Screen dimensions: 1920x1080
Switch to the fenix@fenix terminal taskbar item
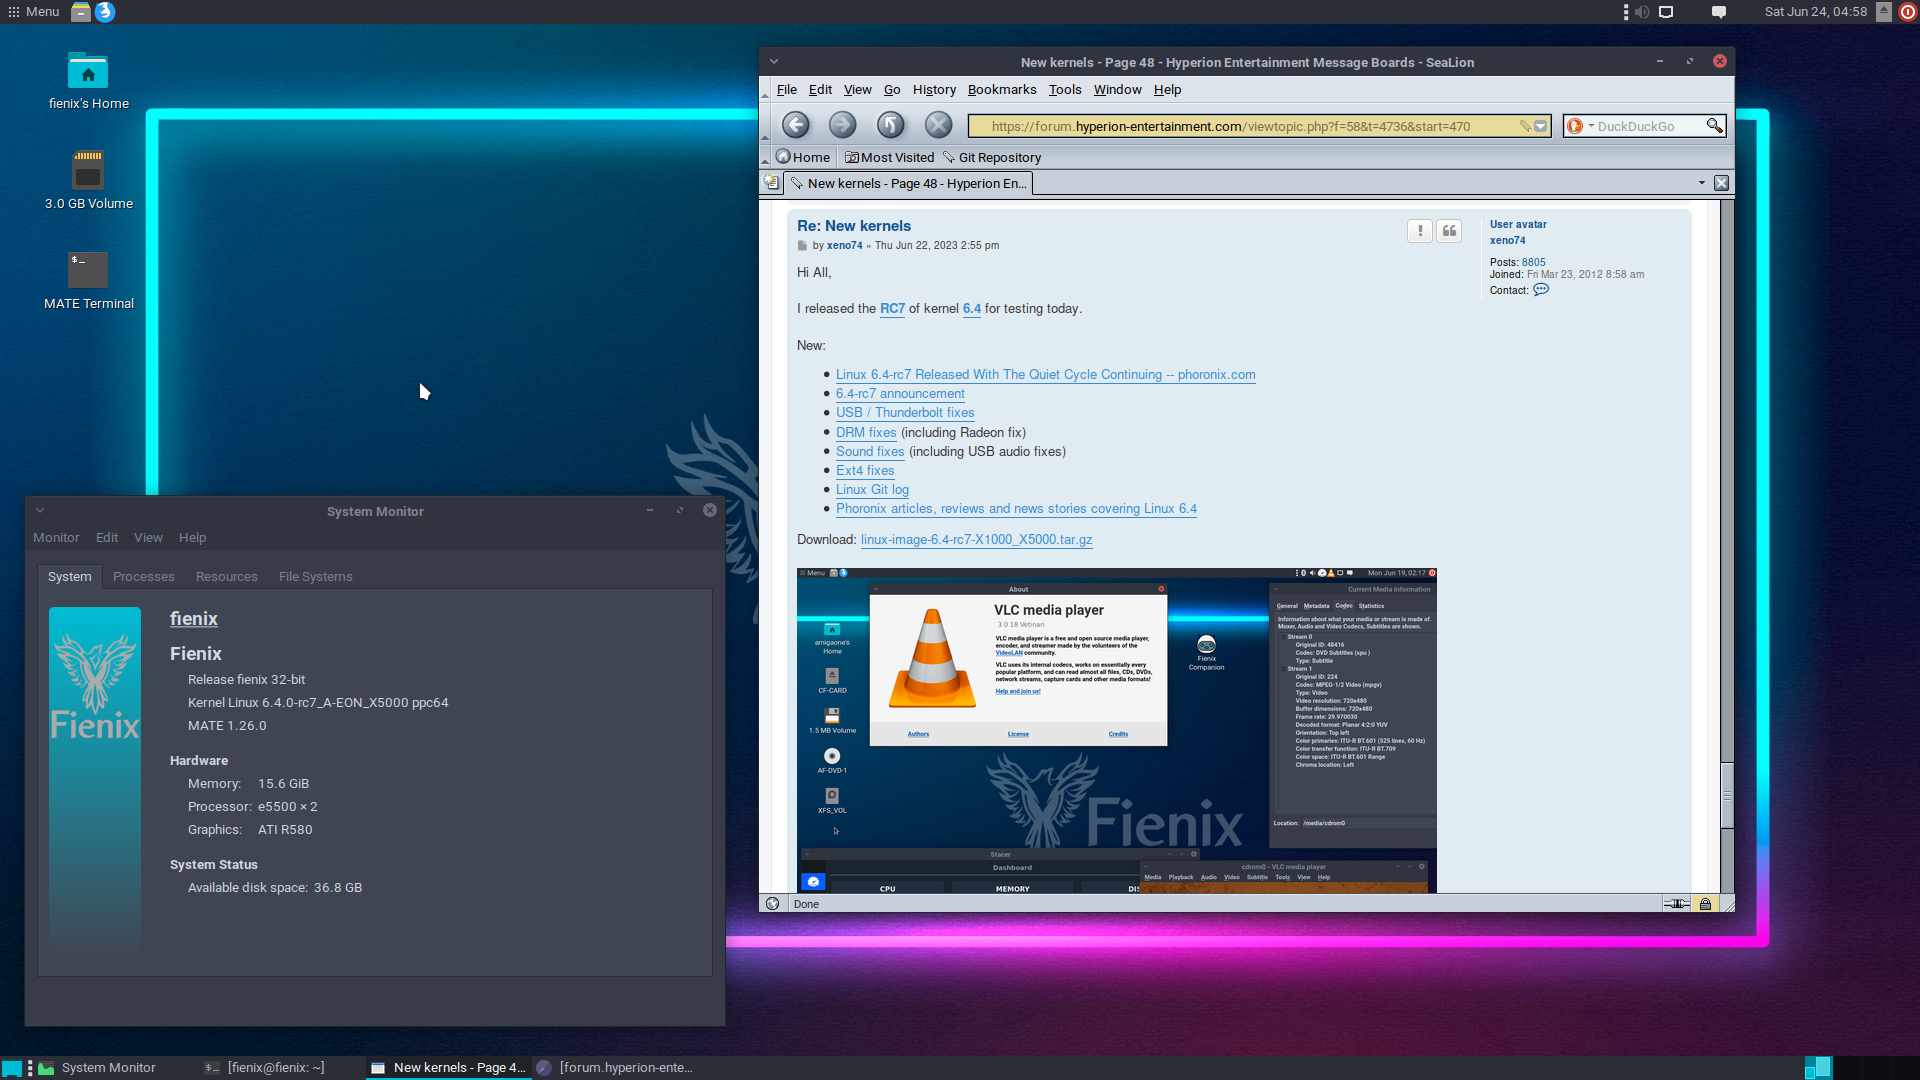point(266,1068)
